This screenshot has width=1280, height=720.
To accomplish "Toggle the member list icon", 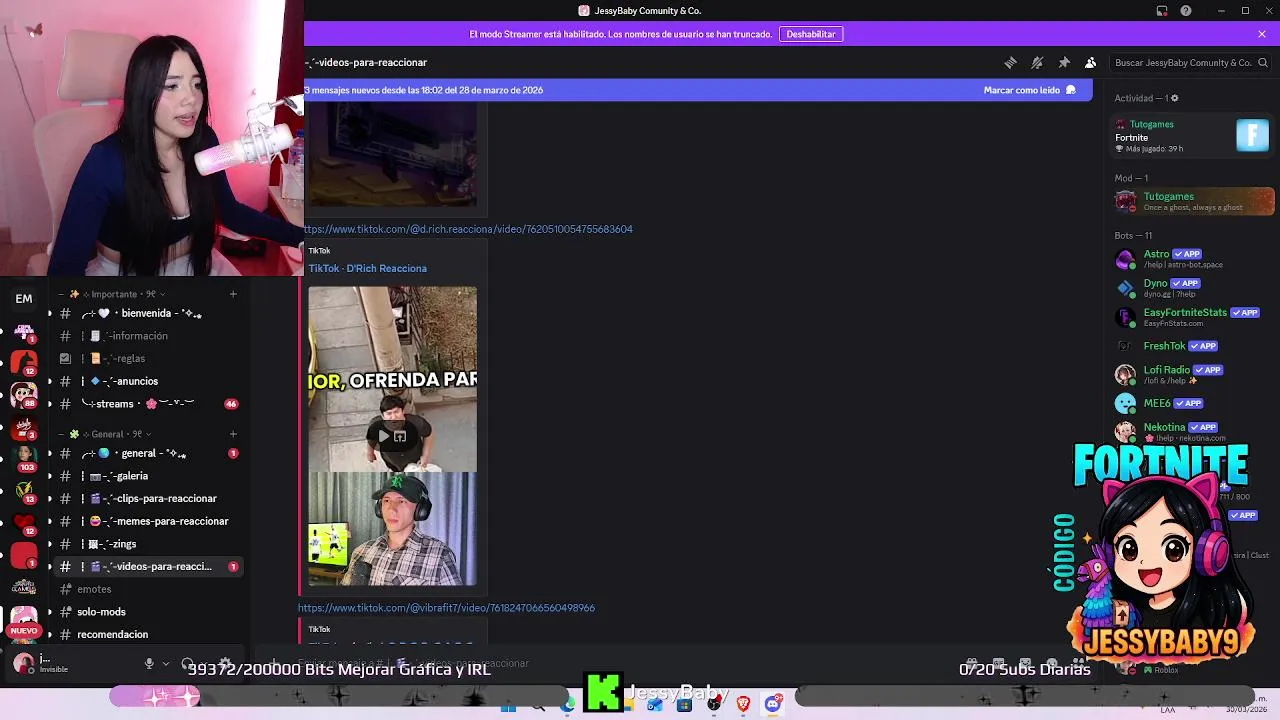I will 1091,62.
